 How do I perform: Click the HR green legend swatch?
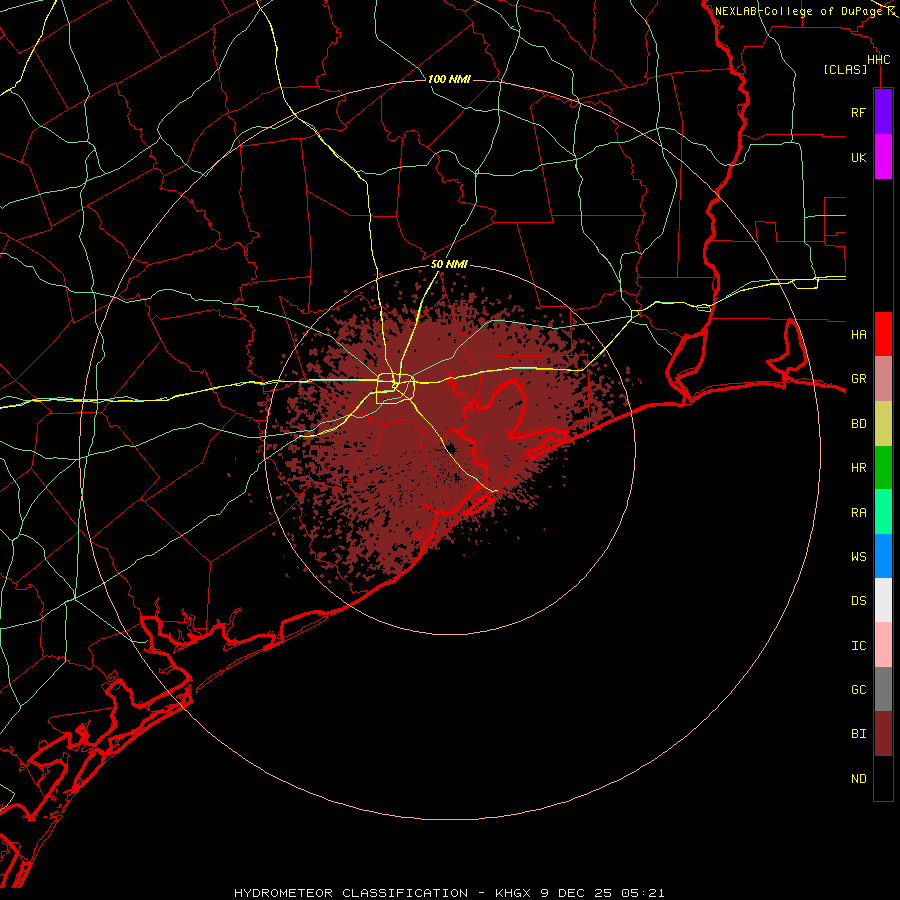tap(883, 467)
